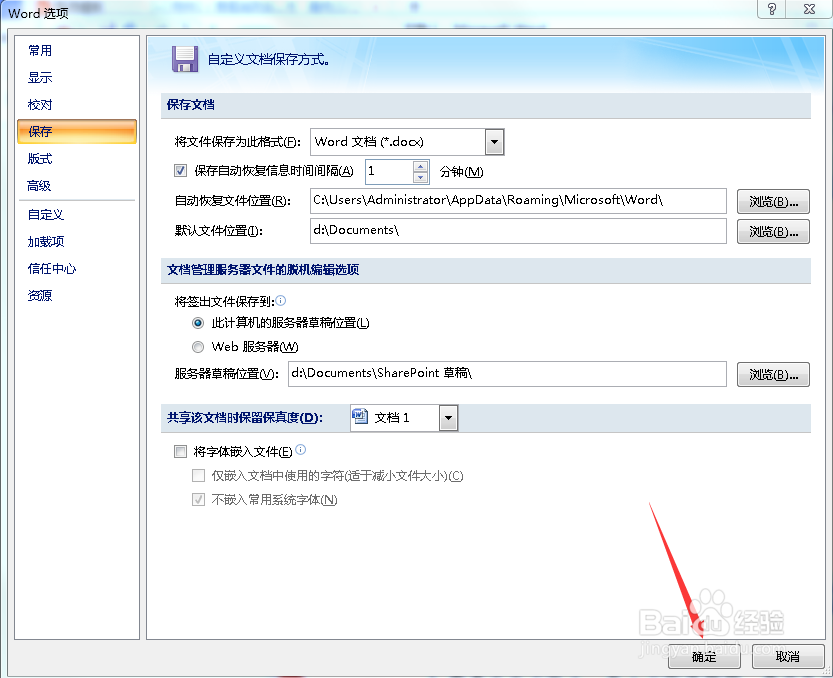The height and width of the screenshot is (678, 833).
Task: Toggle 不嵌入常用系统字体 checkbox
Action: click(x=198, y=499)
